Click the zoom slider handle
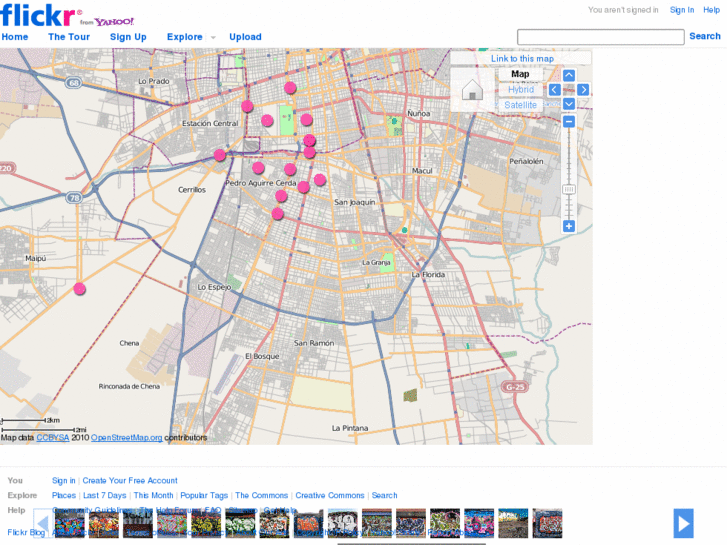Image resolution: width=727 pixels, height=545 pixels. pos(569,189)
